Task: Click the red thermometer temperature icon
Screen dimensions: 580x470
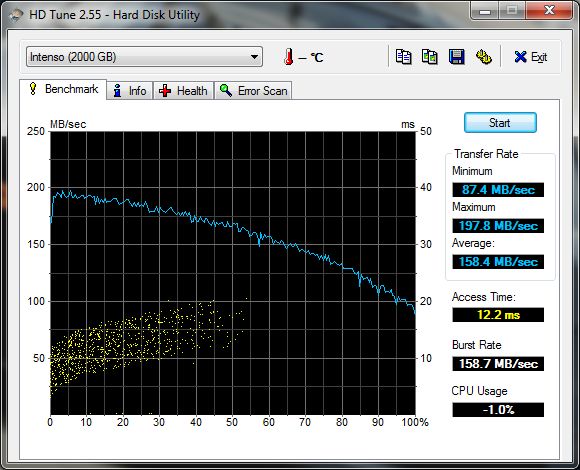Action: pos(289,57)
